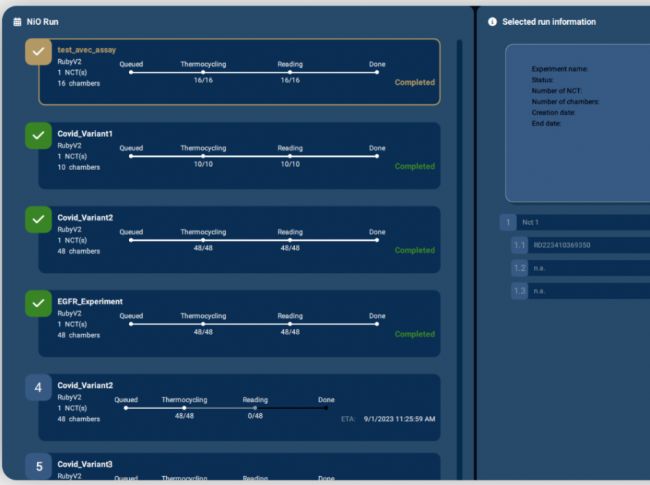This screenshot has width=650, height=485.
Task: Select chamber entry RD223410369350
Action: [585, 245]
